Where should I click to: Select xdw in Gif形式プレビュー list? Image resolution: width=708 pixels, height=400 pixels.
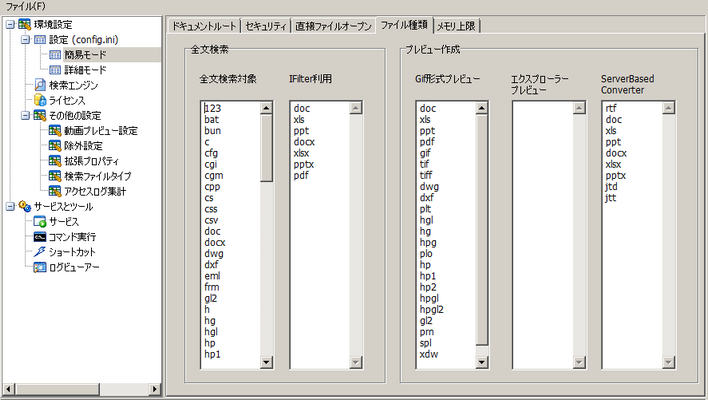click(429, 354)
